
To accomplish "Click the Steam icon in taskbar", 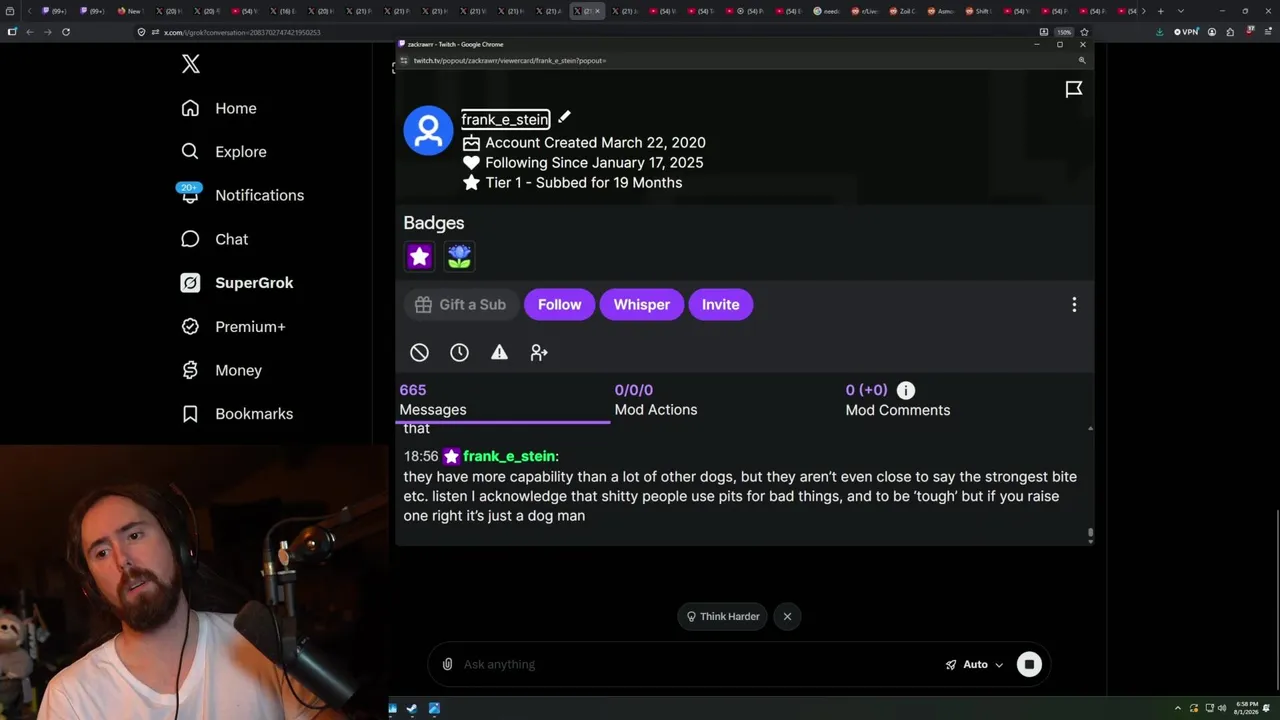I will (411, 709).
